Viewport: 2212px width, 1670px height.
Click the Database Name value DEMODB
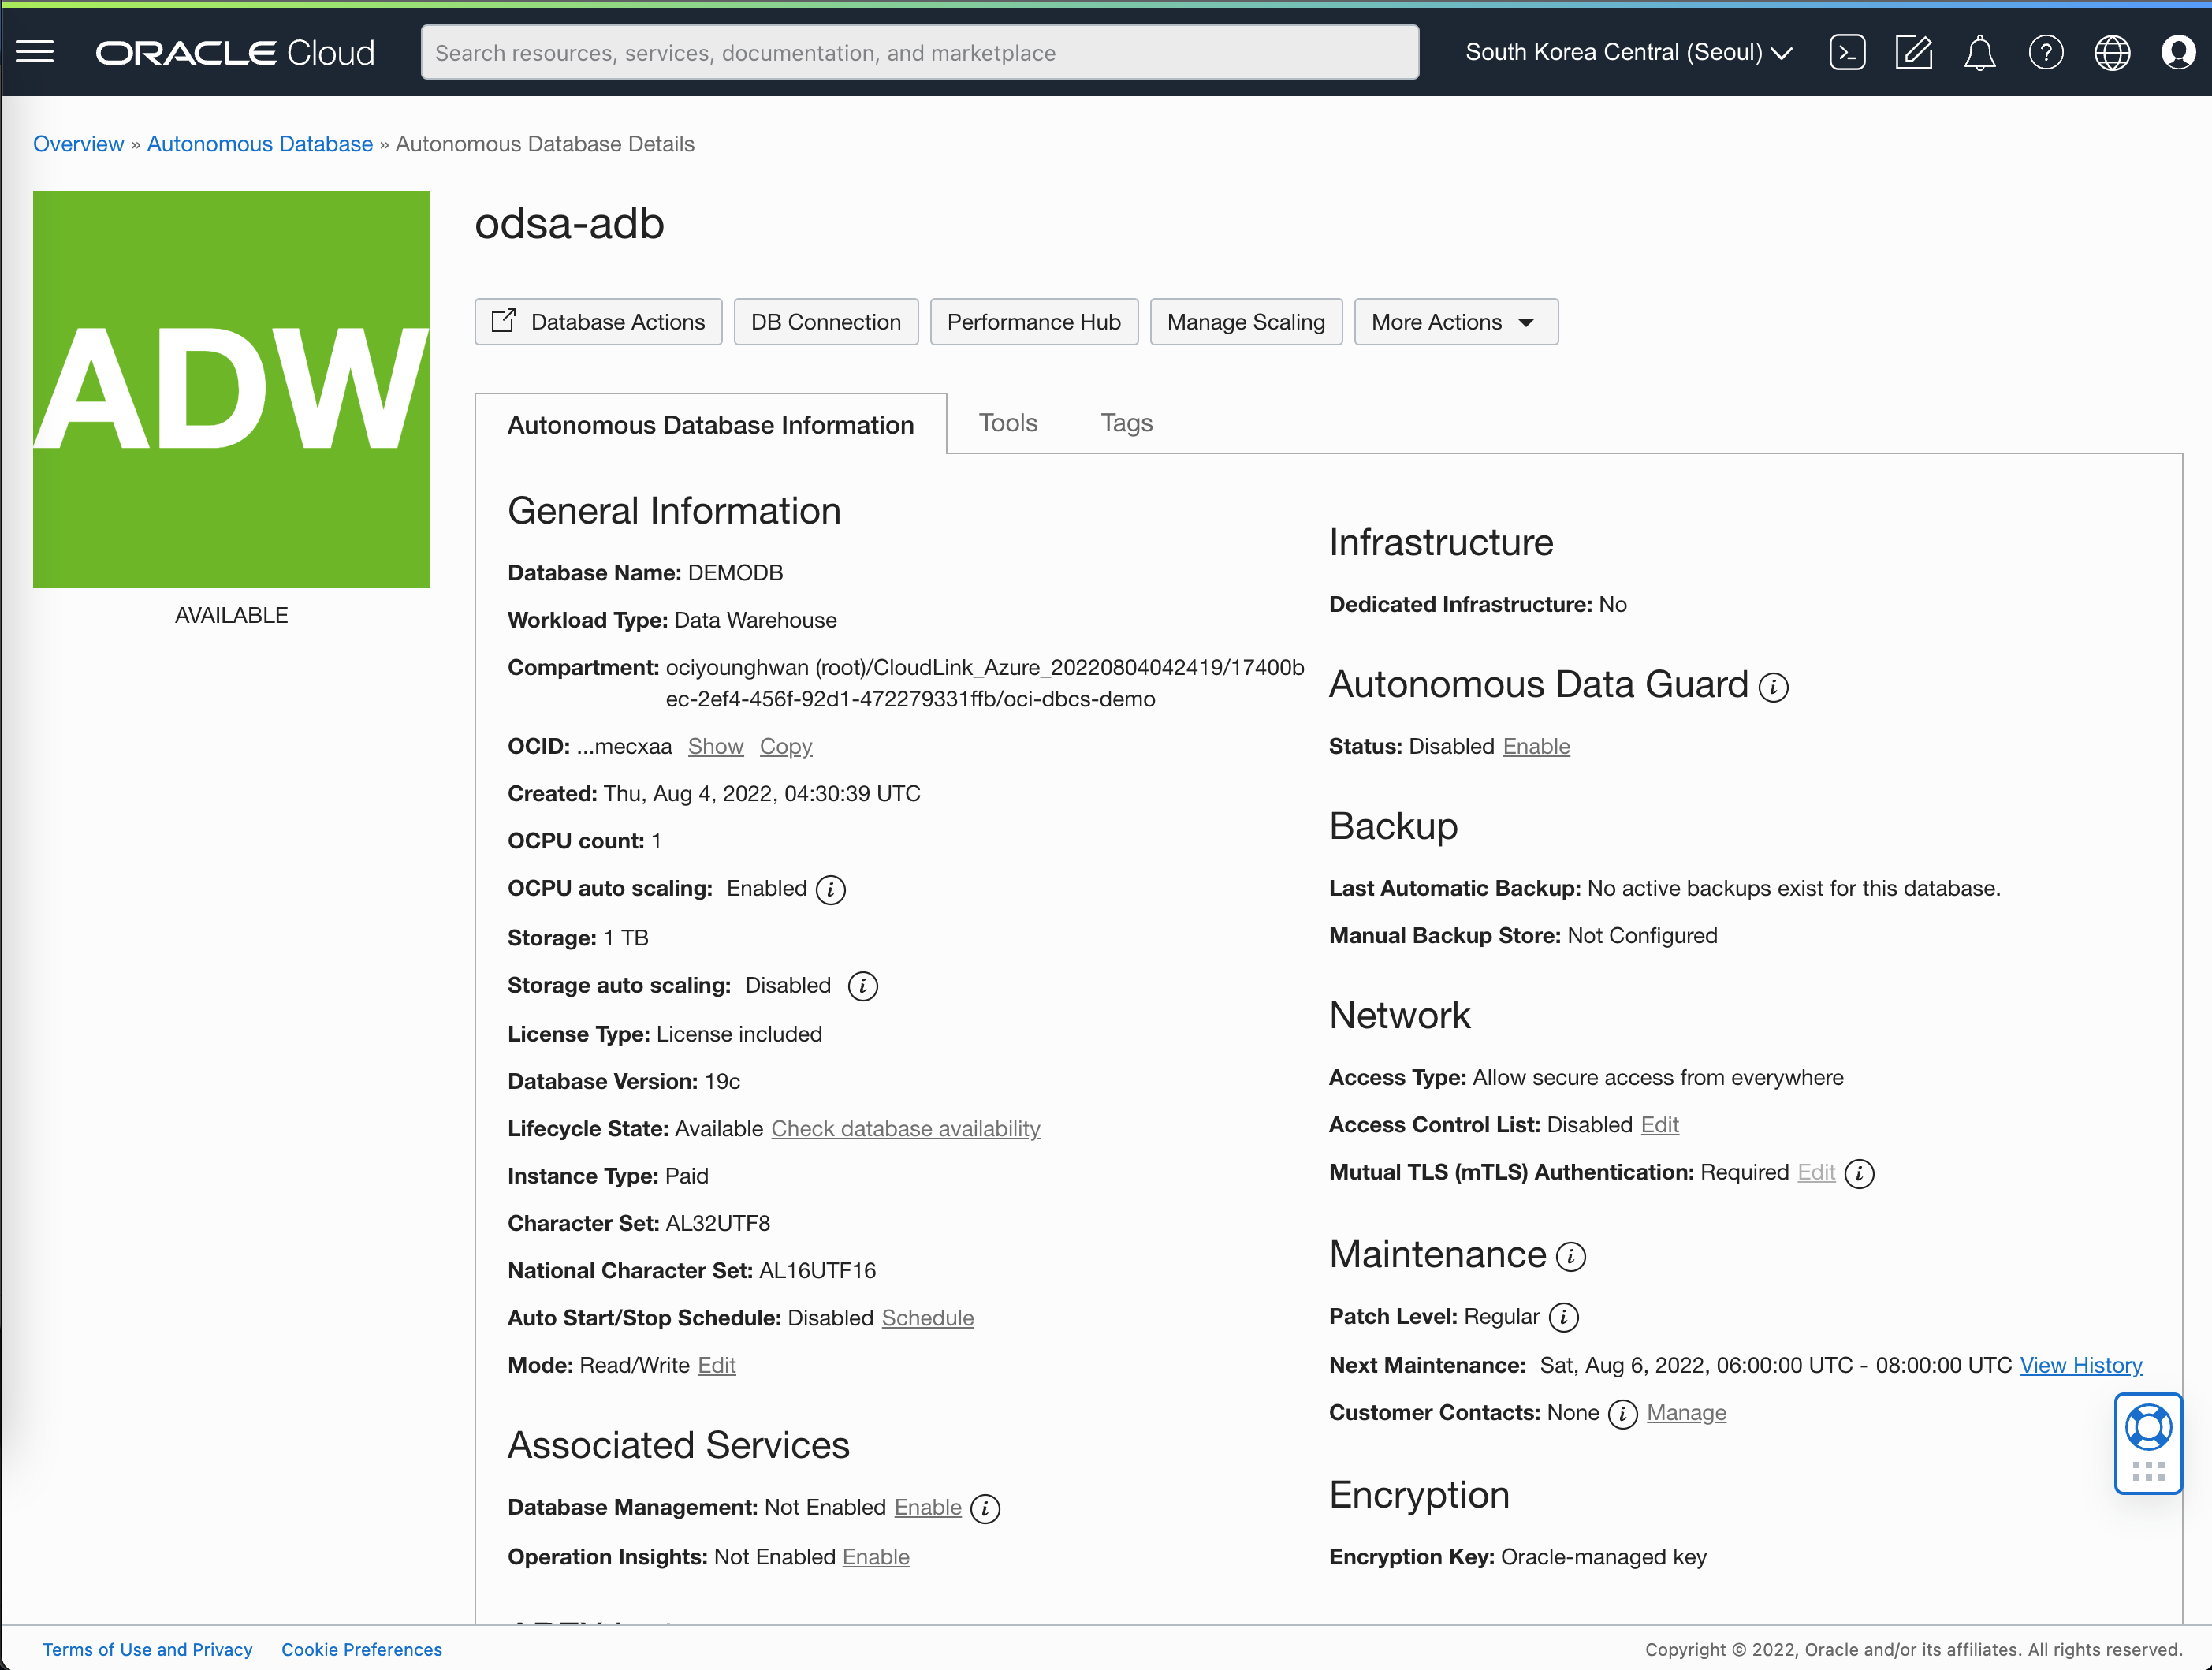coord(735,573)
